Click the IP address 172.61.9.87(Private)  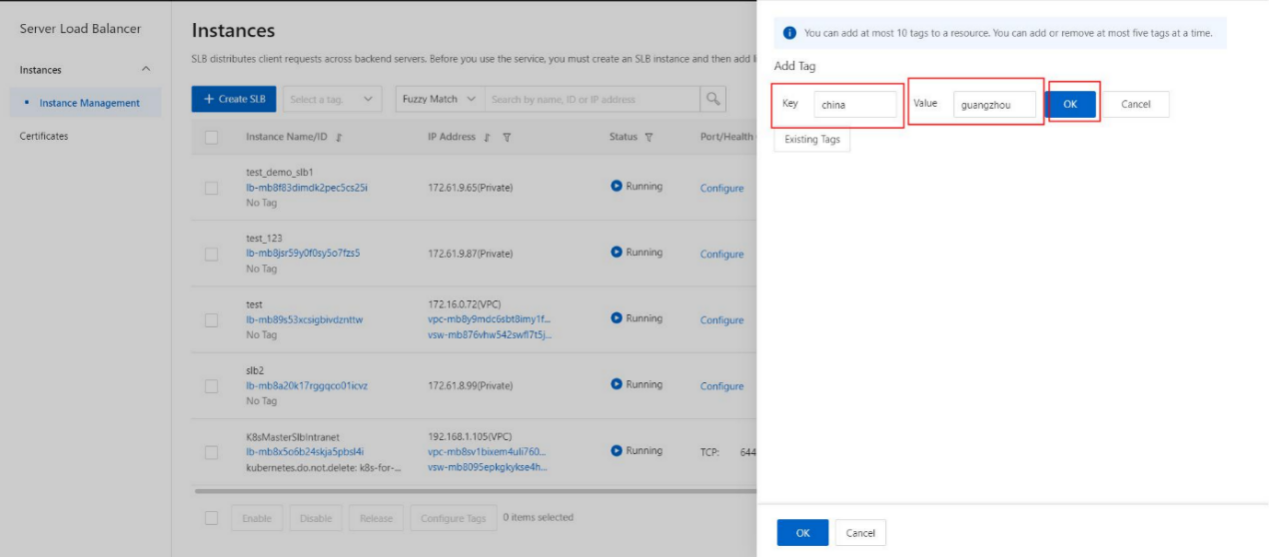point(470,254)
